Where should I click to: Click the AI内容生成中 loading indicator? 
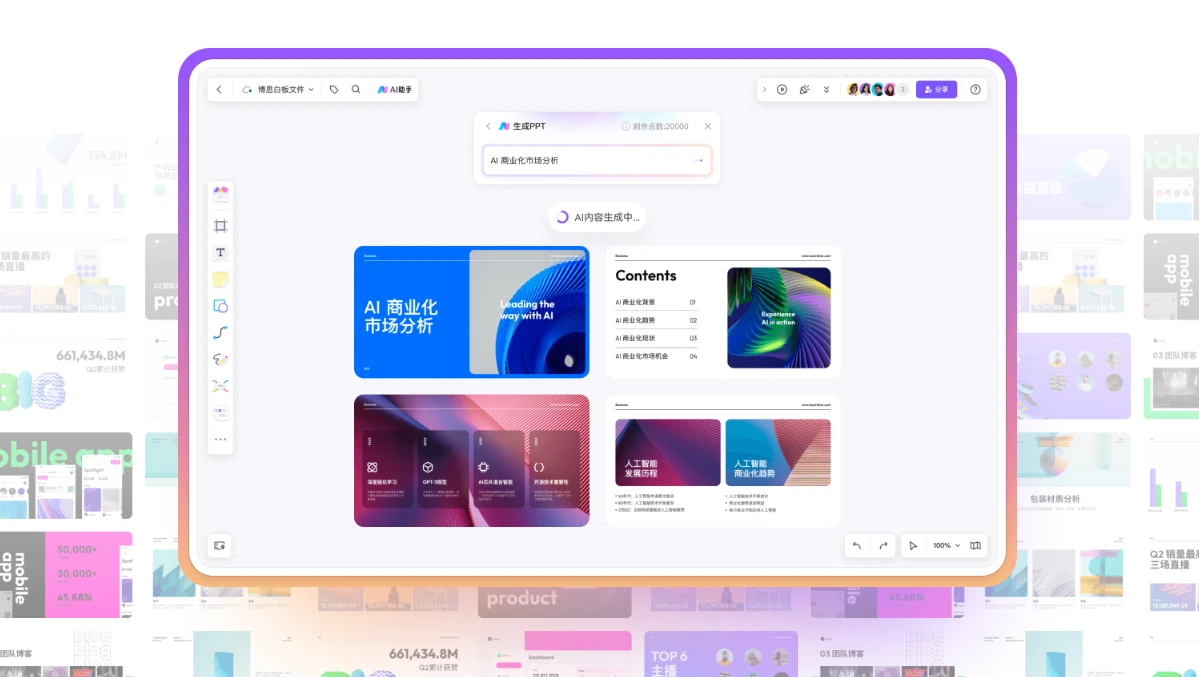point(597,217)
